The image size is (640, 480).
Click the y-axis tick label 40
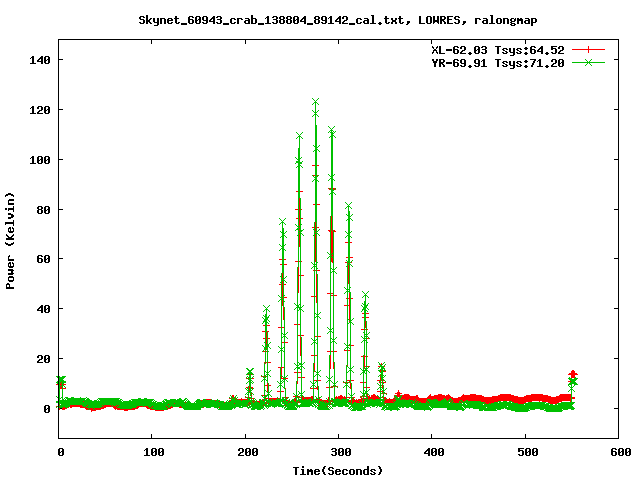[x=43, y=309]
